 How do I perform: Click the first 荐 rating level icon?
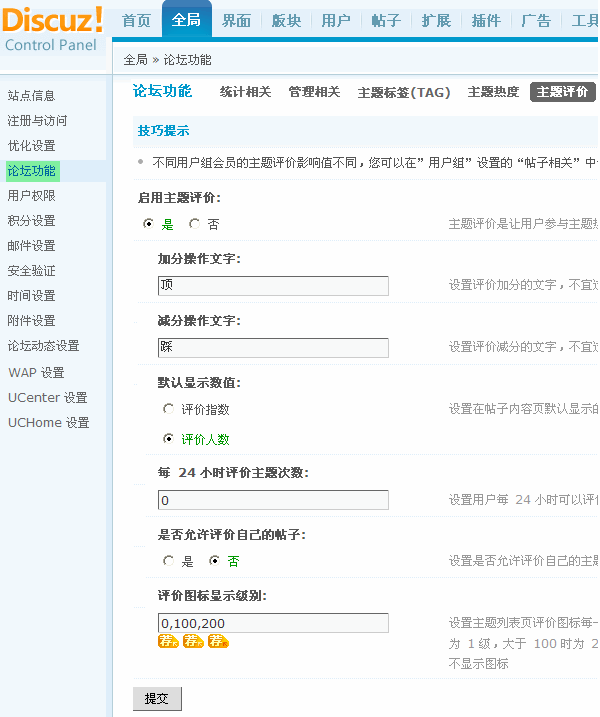click(x=168, y=641)
